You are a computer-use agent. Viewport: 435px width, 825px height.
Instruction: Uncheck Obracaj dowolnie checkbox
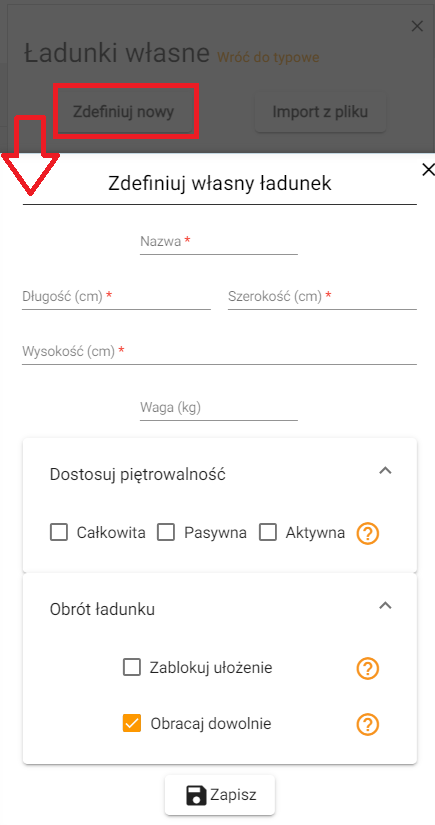[131, 723]
